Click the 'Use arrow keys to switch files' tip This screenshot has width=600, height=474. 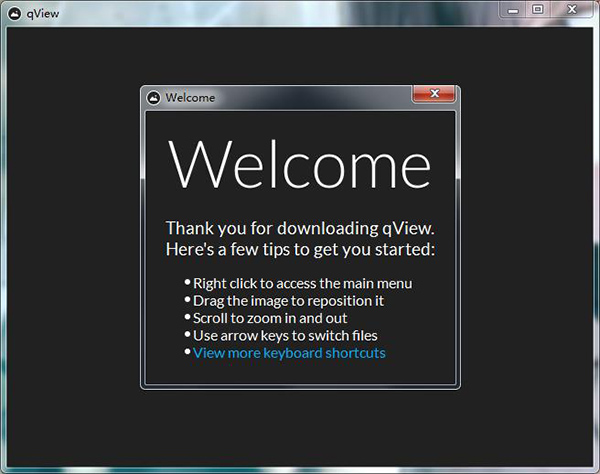[285, 336]
